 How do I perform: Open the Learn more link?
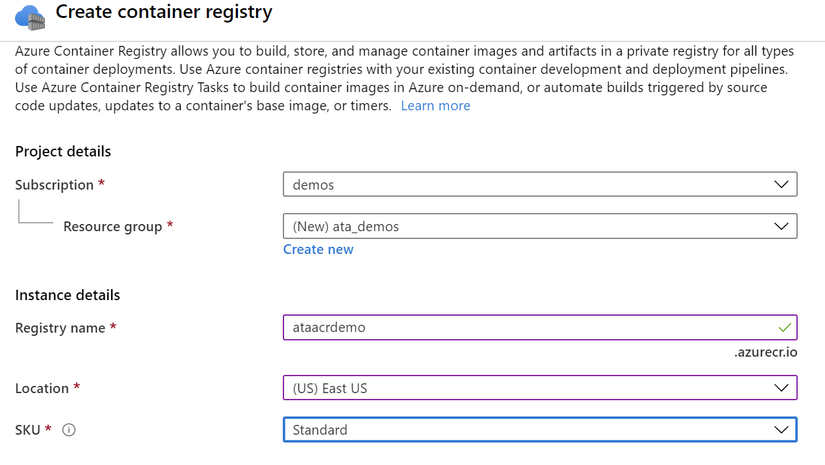coord(436,106)
